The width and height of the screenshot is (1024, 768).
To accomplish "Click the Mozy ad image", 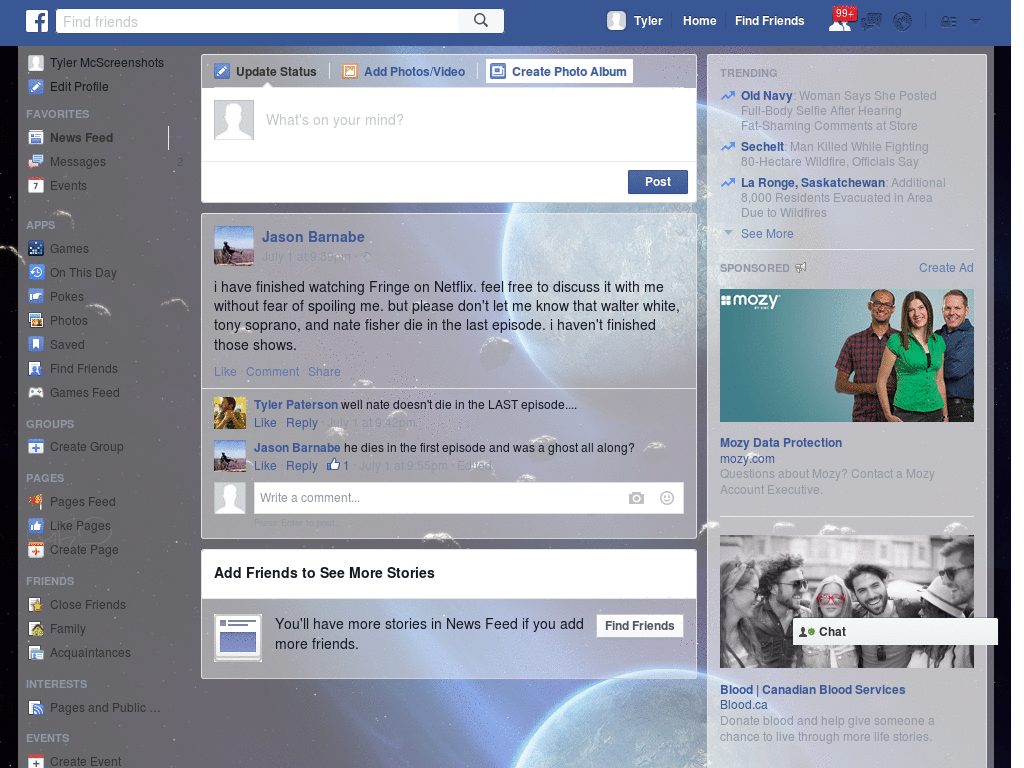I will (846, 355).
